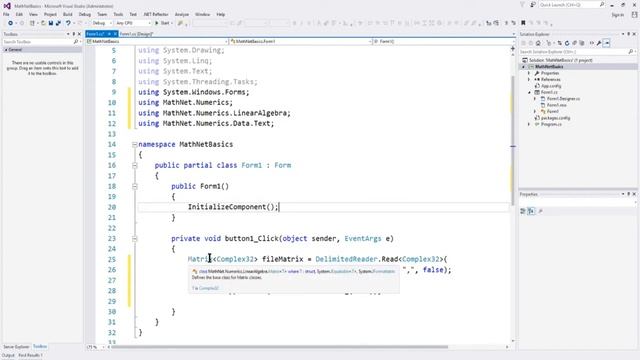
Task: Click the editor horizontal scrollbar
Action: click(x=279, y=347)
